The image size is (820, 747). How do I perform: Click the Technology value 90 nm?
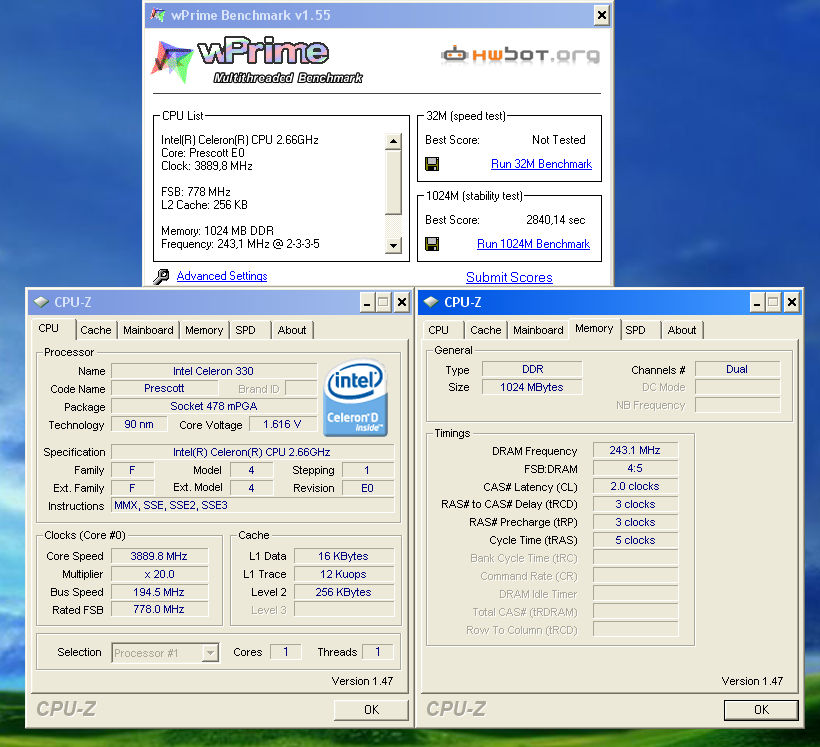(x=139, y=424)
